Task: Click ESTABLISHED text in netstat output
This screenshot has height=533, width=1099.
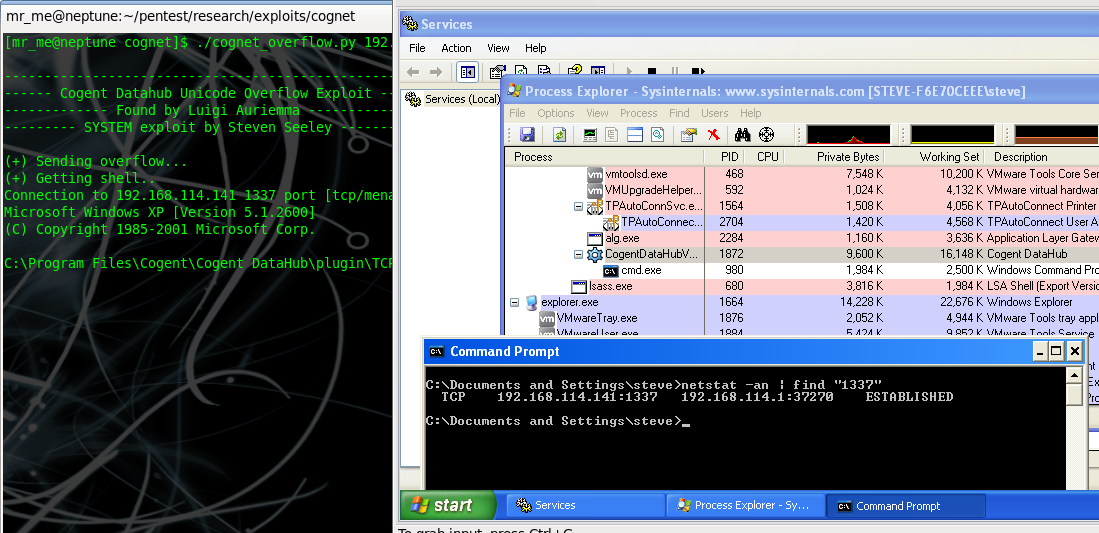Action: 909,397
